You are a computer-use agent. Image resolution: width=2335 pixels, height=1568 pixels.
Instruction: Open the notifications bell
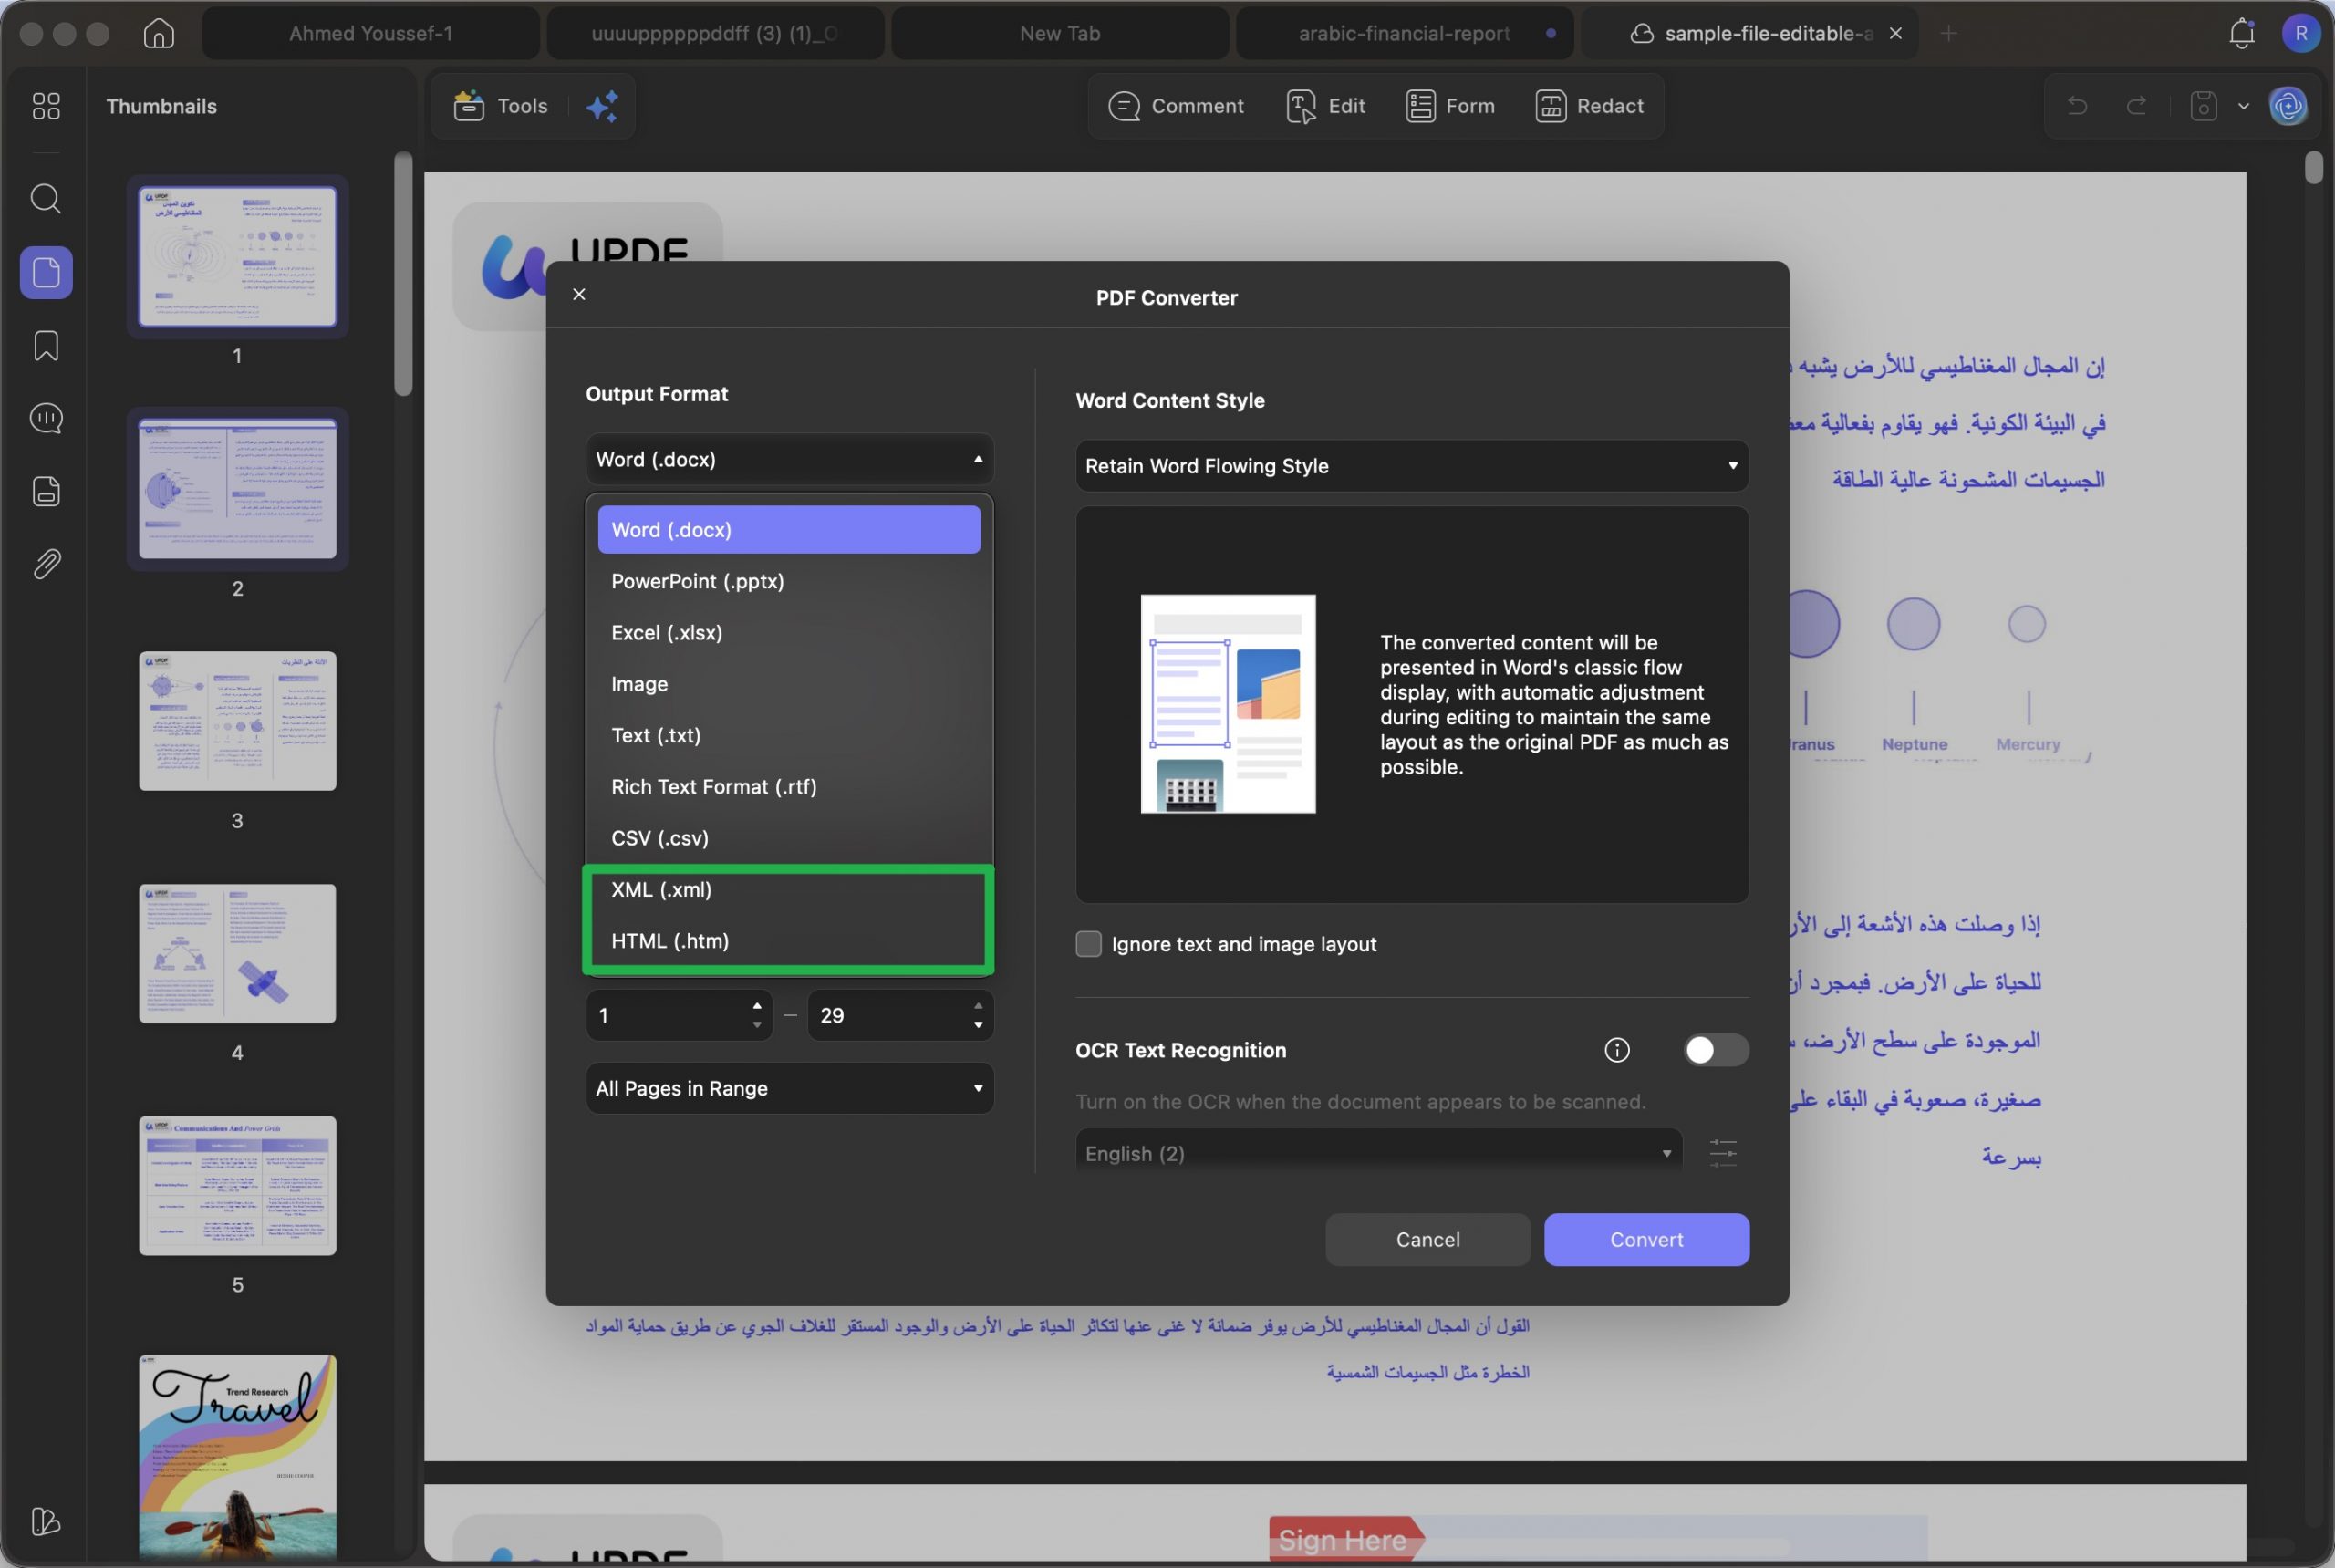click(x=2242, y=33)
